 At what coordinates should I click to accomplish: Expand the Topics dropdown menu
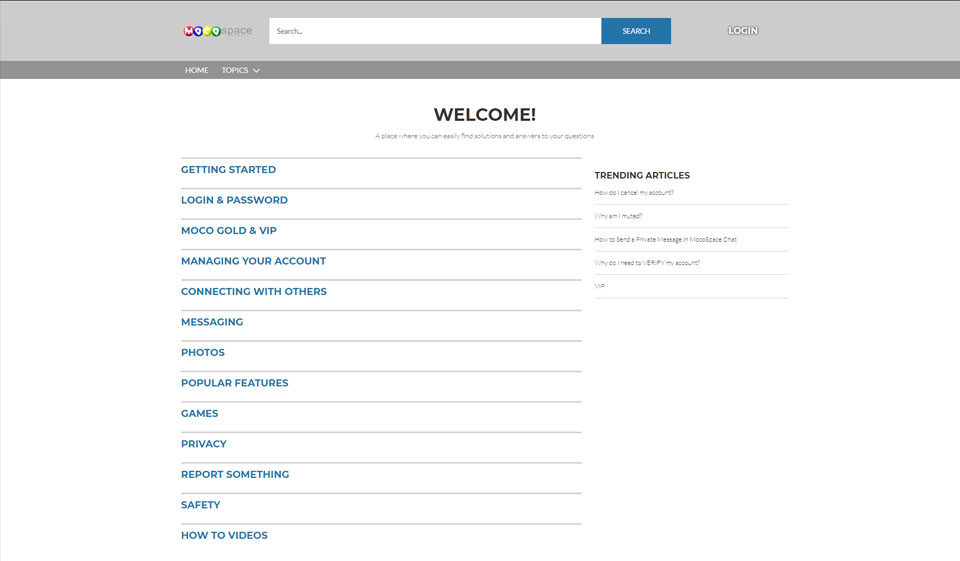click(240, 70)
